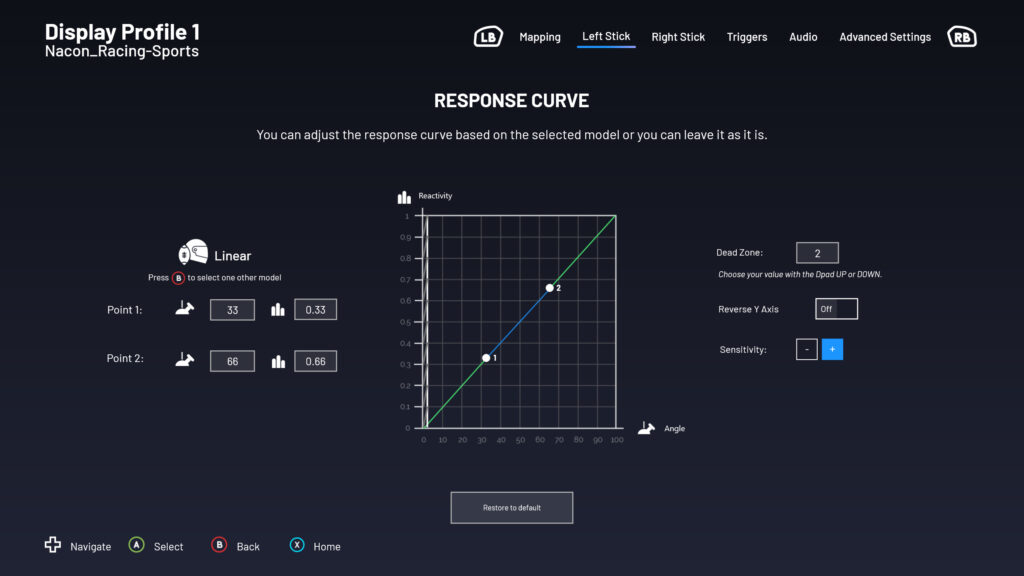Switch to the Right Stick tab
The image size is (1024, 576).
[x=678, y=37]
